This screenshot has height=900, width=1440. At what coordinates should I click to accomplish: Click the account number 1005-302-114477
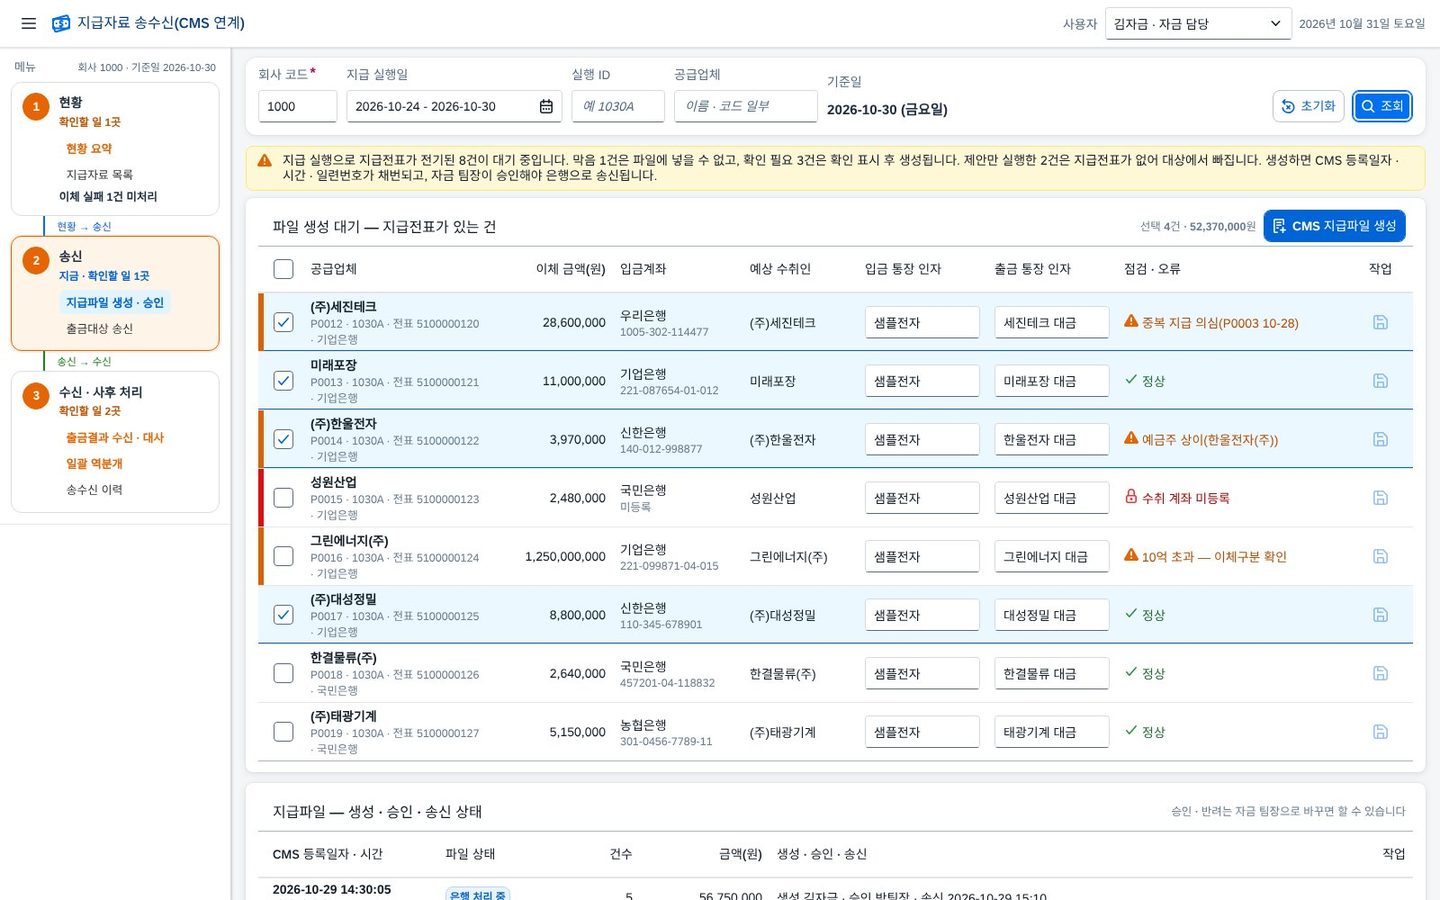(664, 332)
